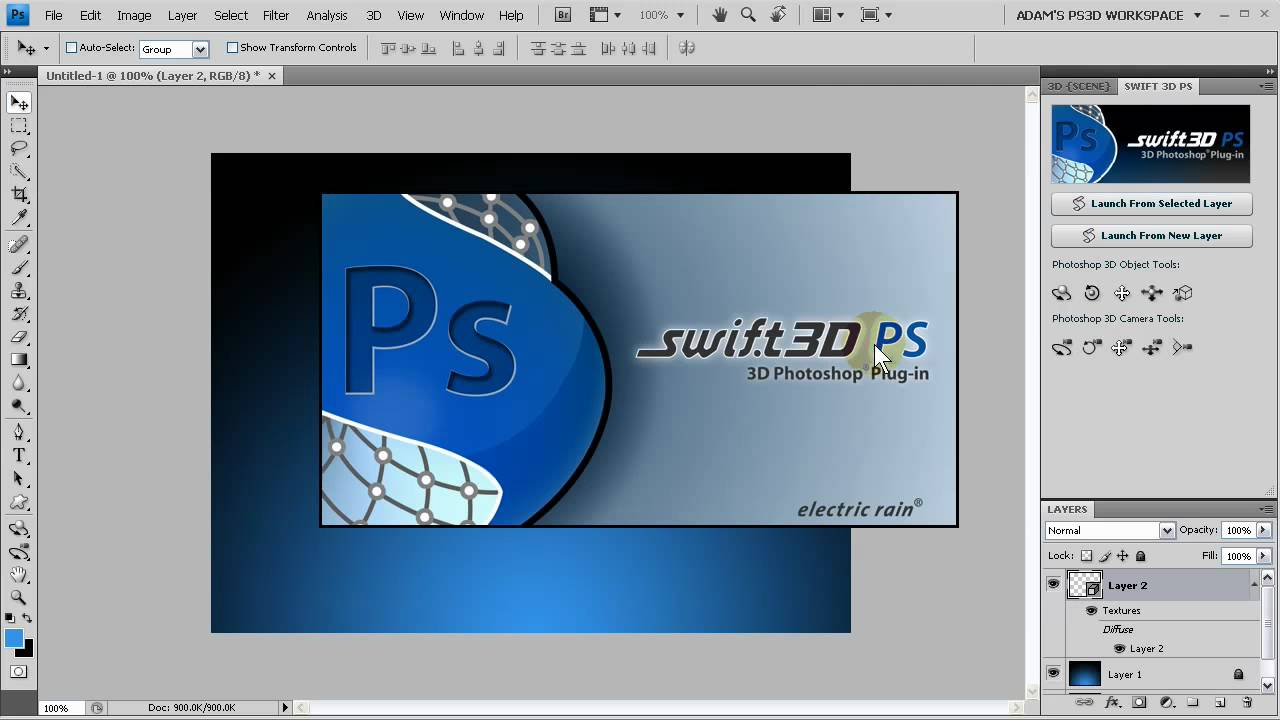Hide Layer 1 with its eye icon
The height and width of the screenshot is (720, 1280).
coord(1053,673)
